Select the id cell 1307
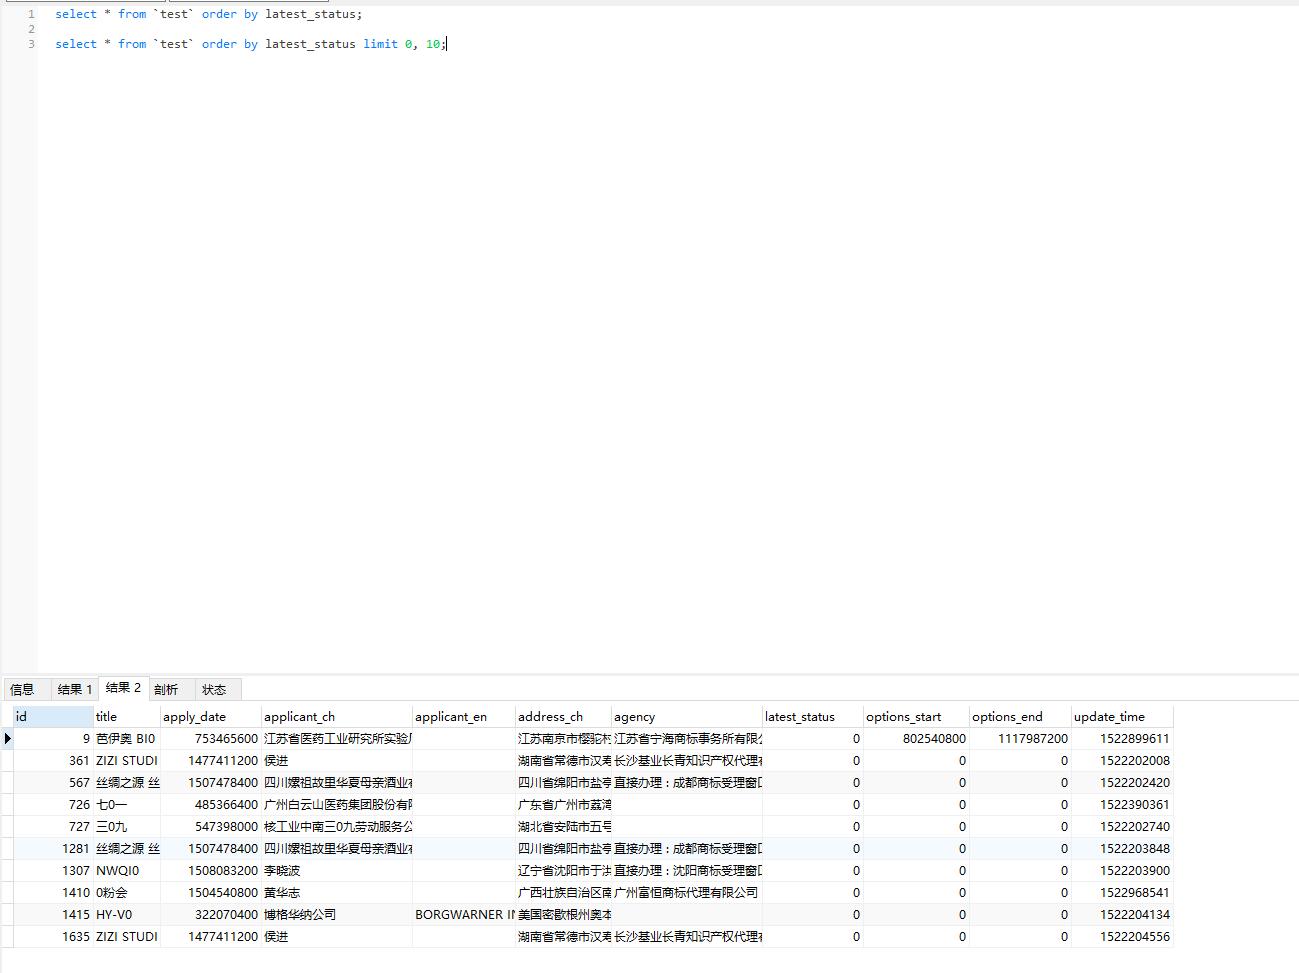The image size is (1299, 973). coord(53,871)
